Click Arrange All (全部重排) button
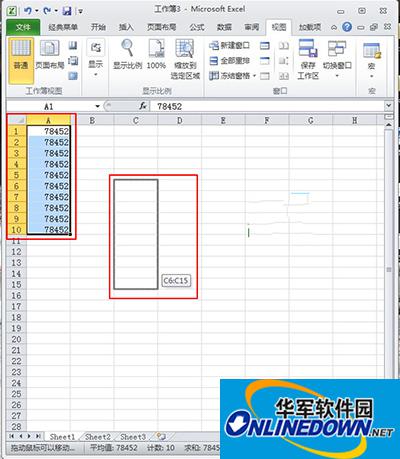 click(229, 61)
